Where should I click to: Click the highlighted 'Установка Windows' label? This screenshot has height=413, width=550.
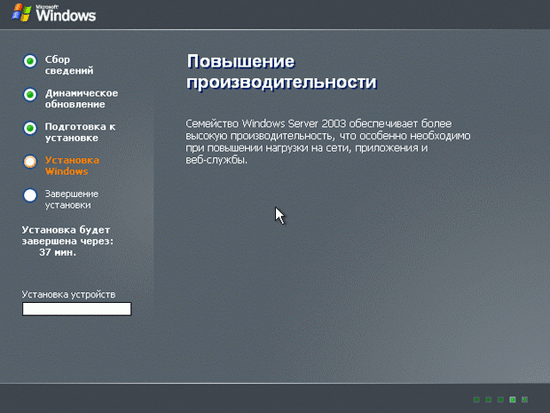click(x=72, y=166)
